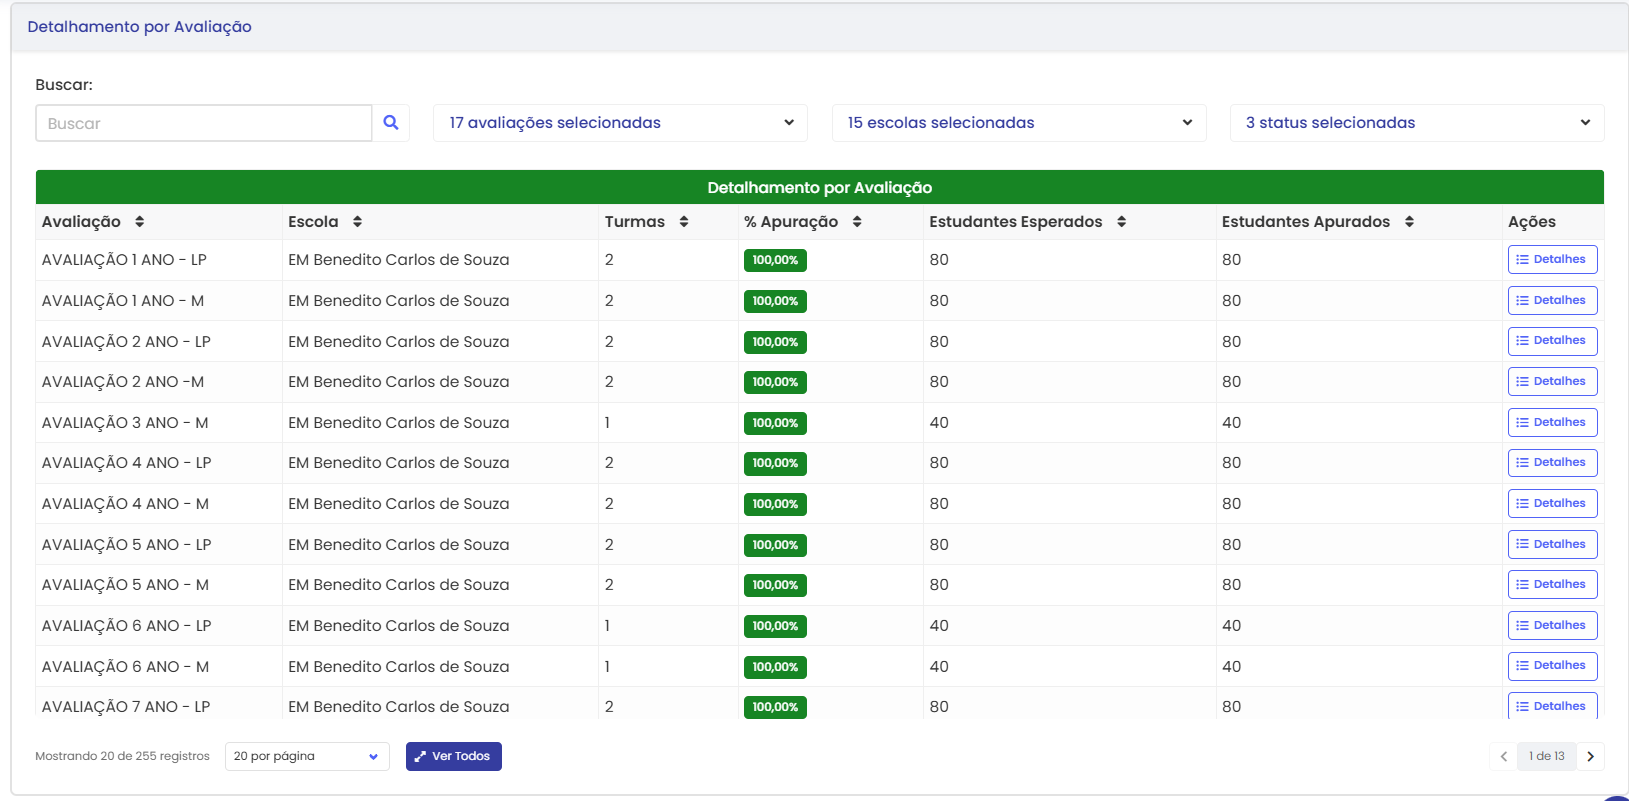View Detalhes for AVALIAÇÃO 6 ANO - LP
The height and width of the screenshot is (801, 1629).
(x=1552, y=626)
